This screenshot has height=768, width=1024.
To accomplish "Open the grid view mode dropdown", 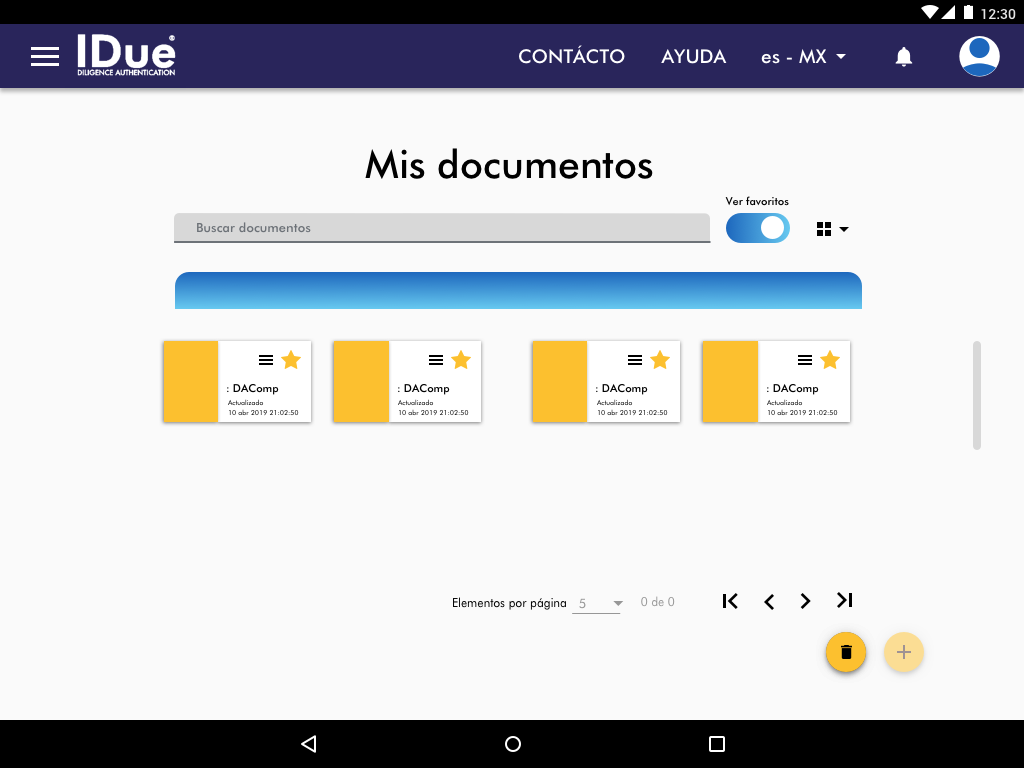I will point(832,229).
